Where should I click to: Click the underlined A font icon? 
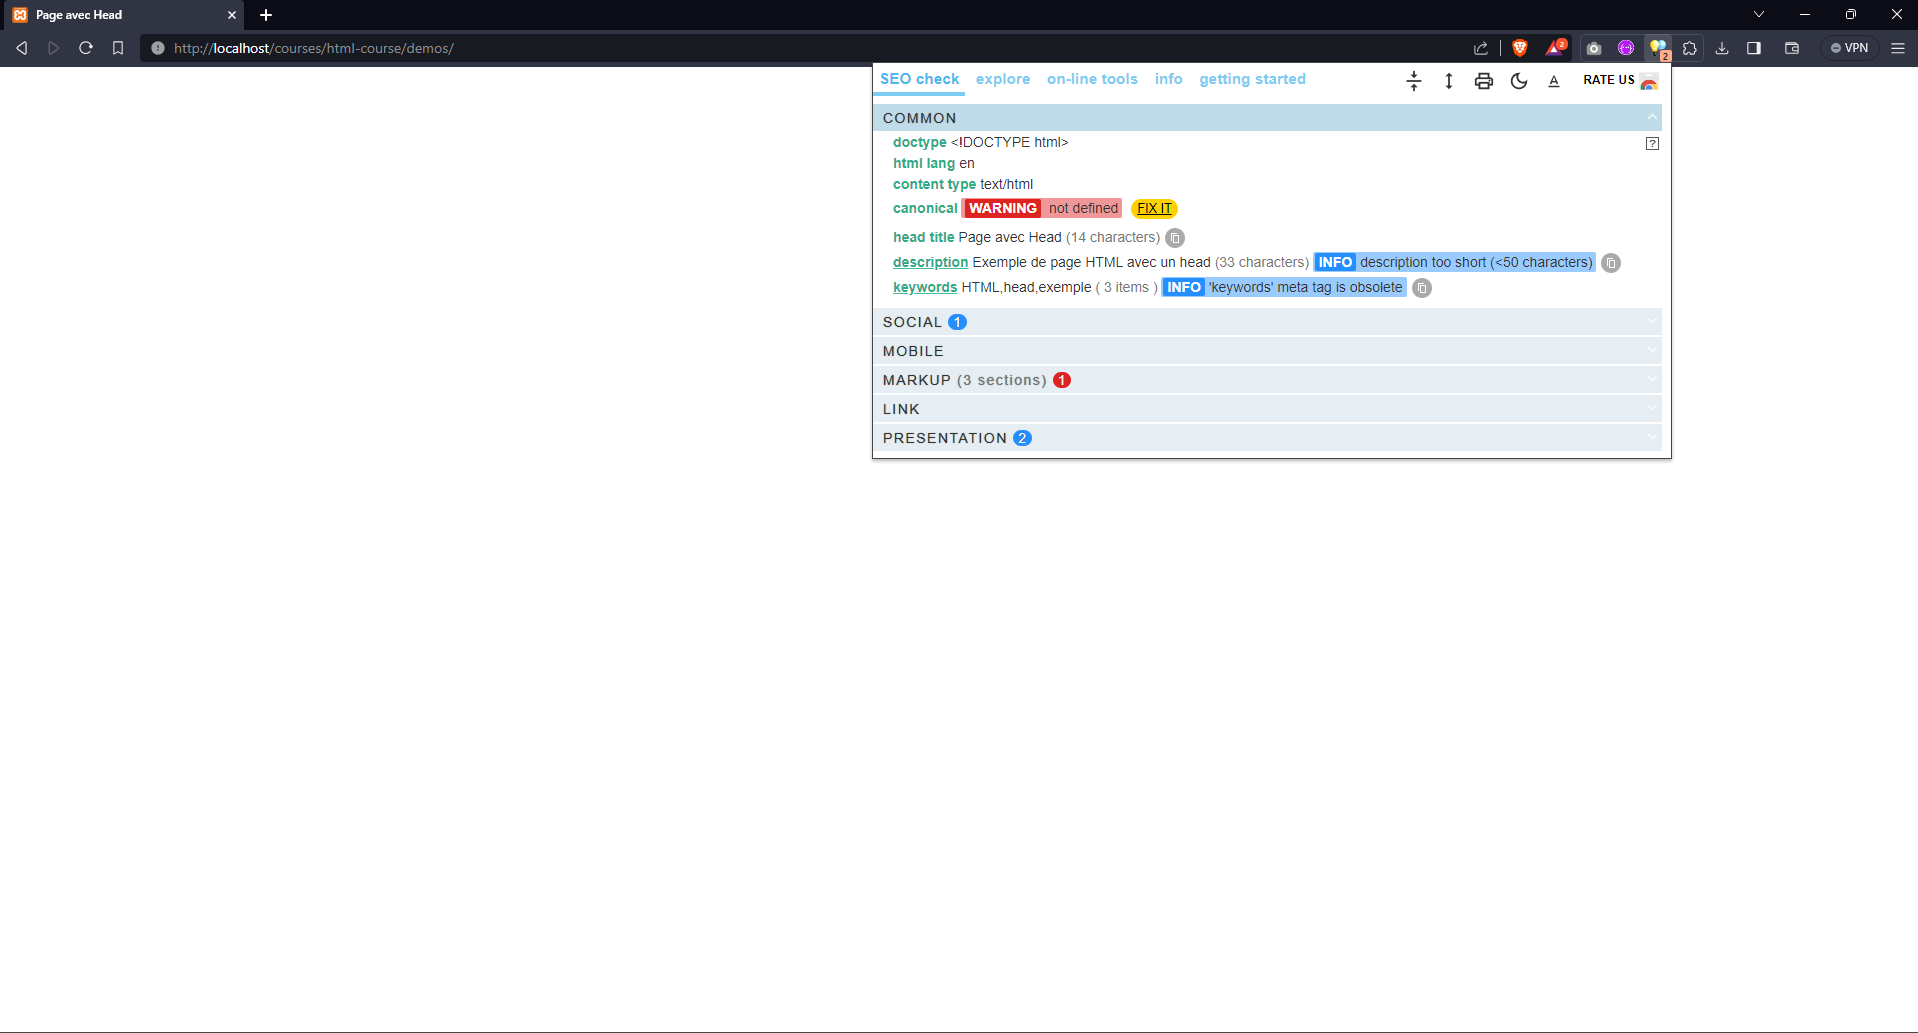click(x=1553, y=81)
